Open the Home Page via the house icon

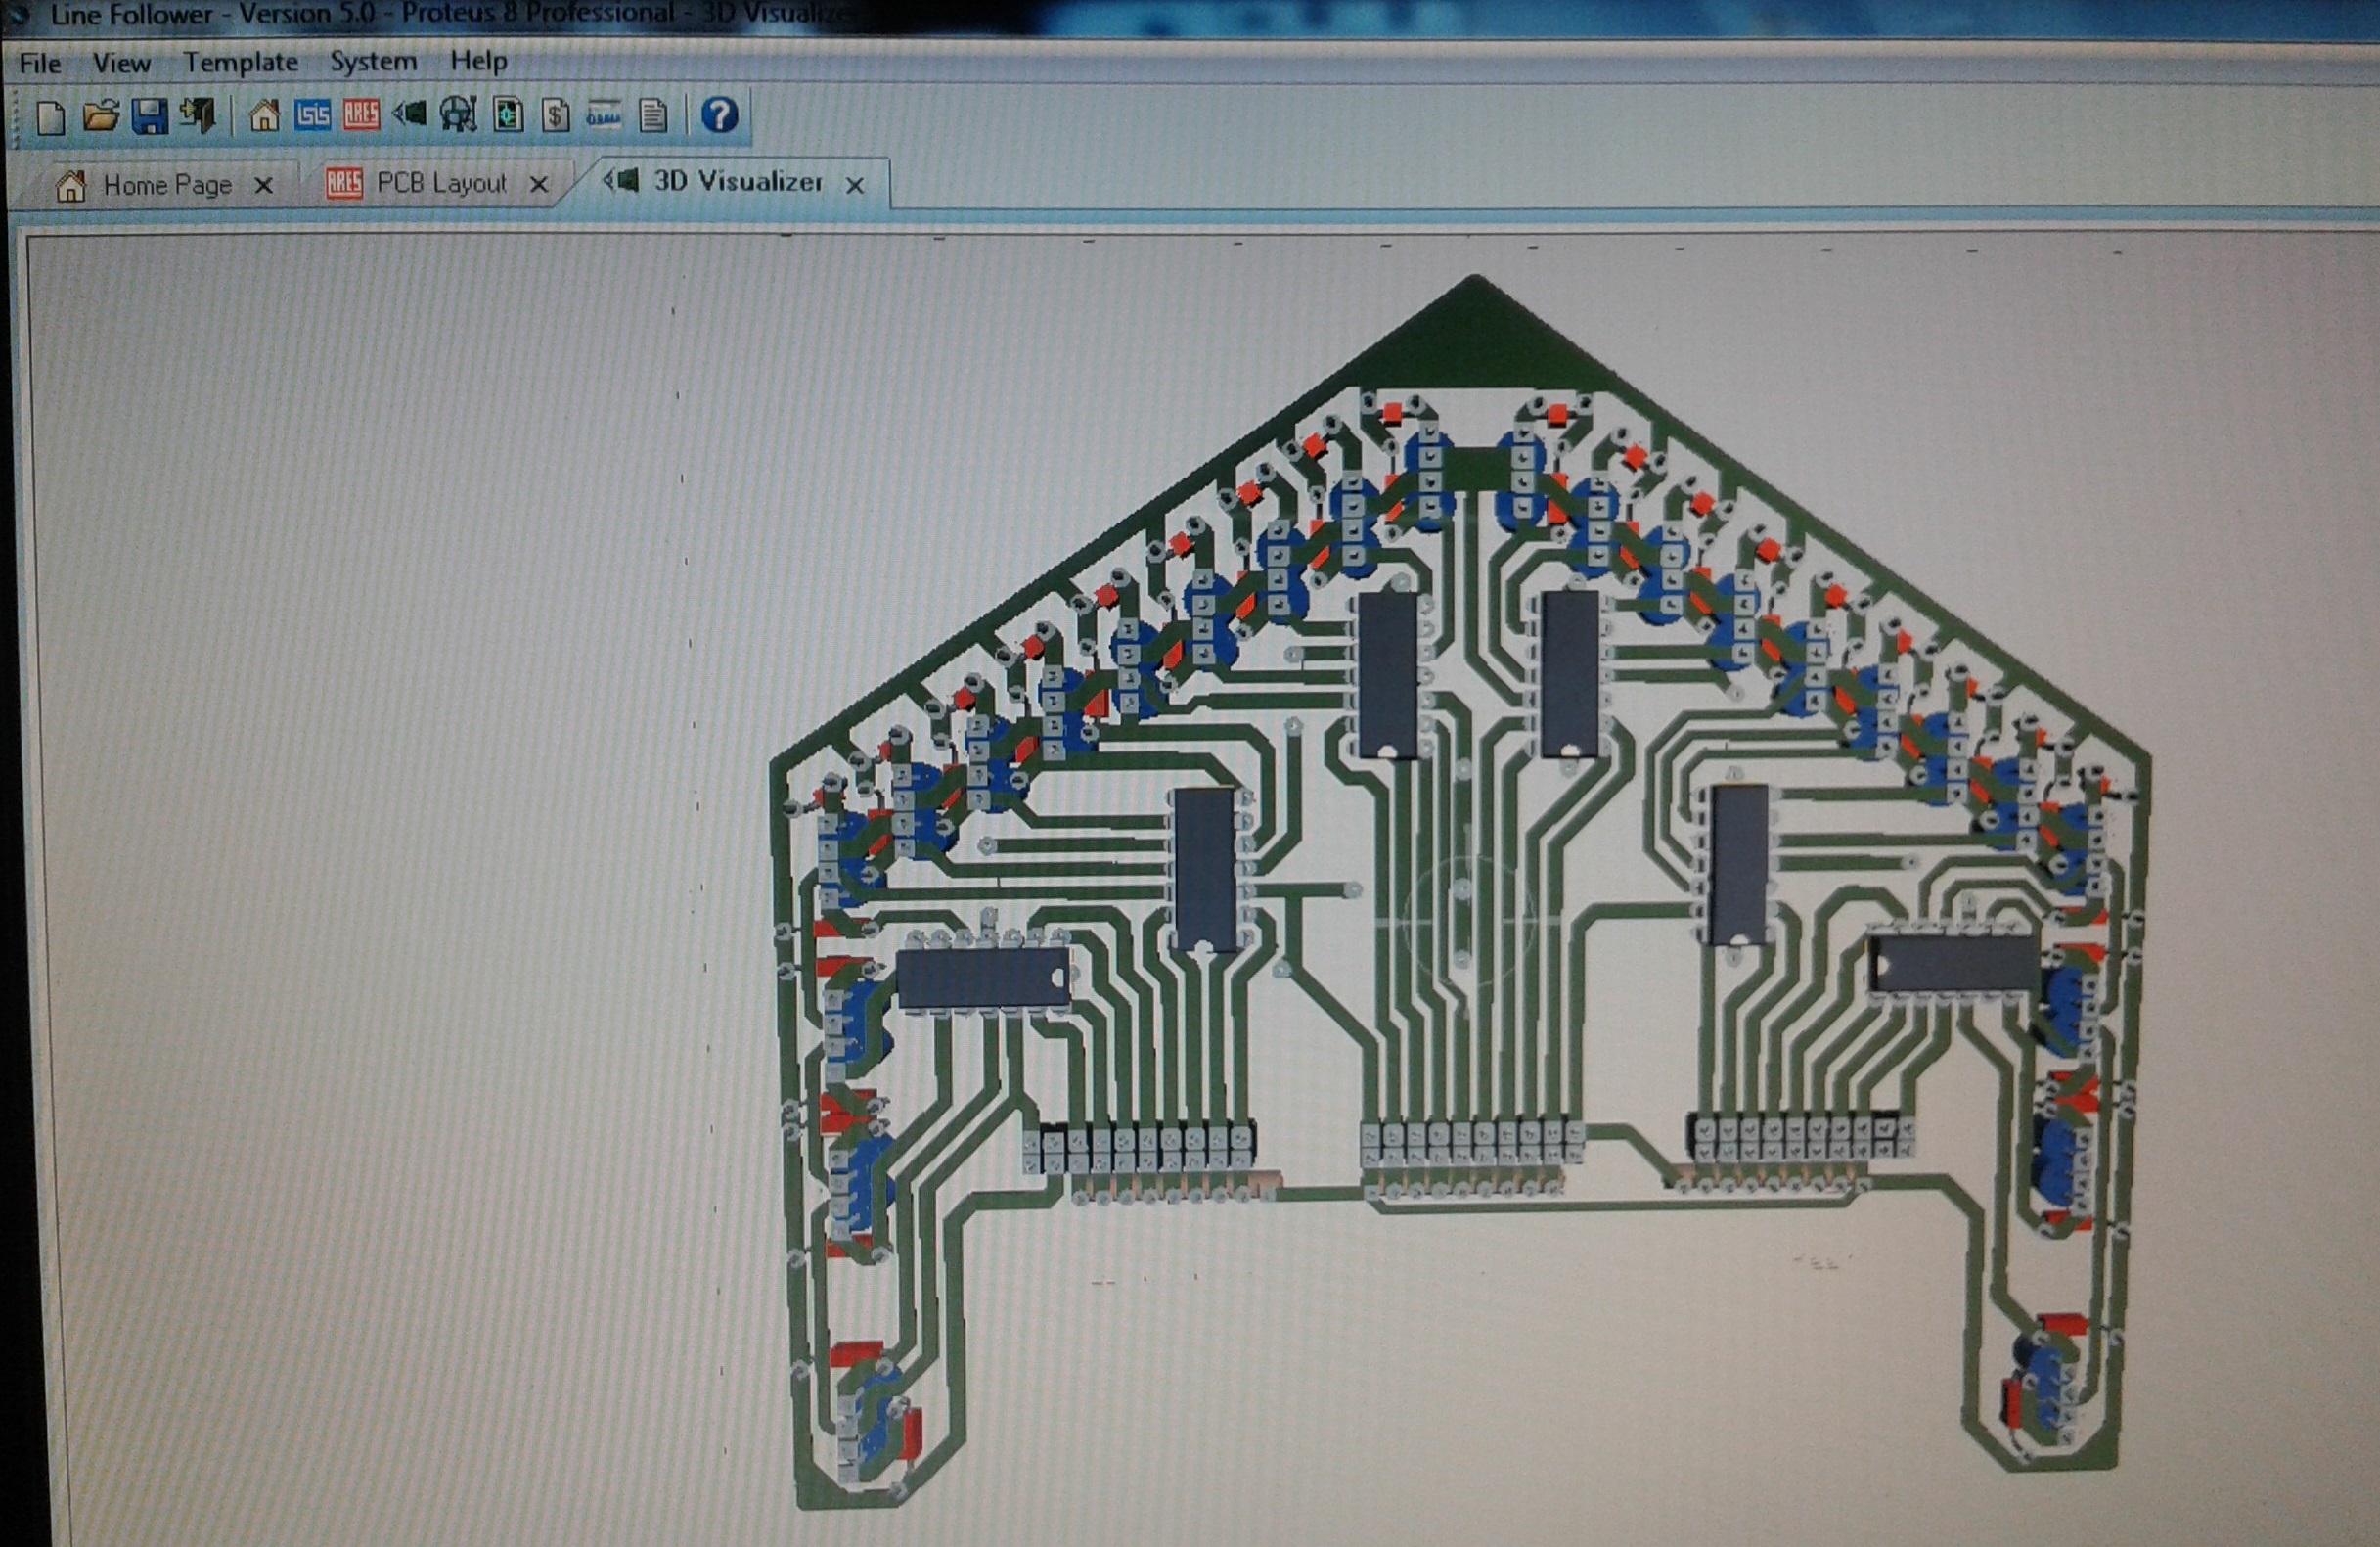tap(264, 117)
